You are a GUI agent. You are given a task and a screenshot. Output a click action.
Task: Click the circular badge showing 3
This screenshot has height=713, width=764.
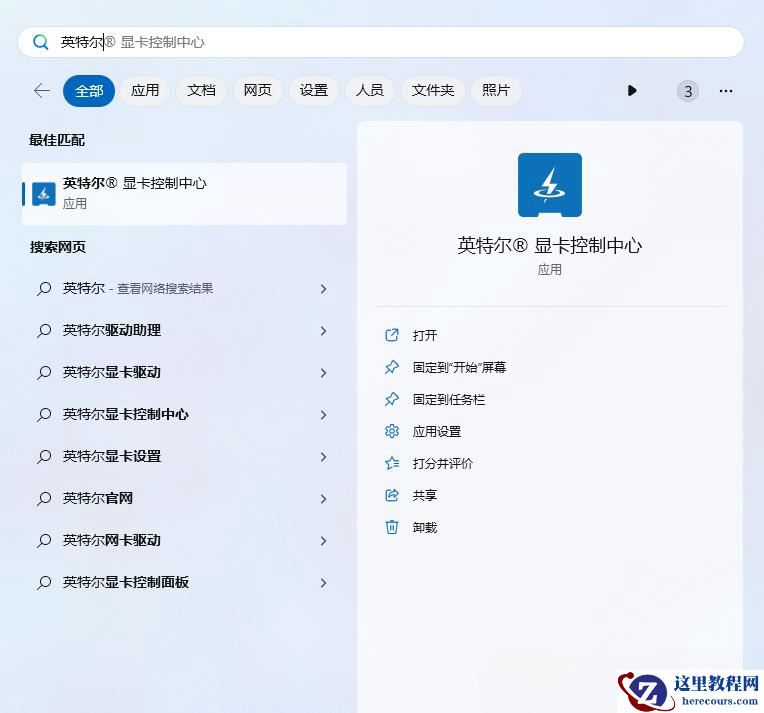point(688,91)
